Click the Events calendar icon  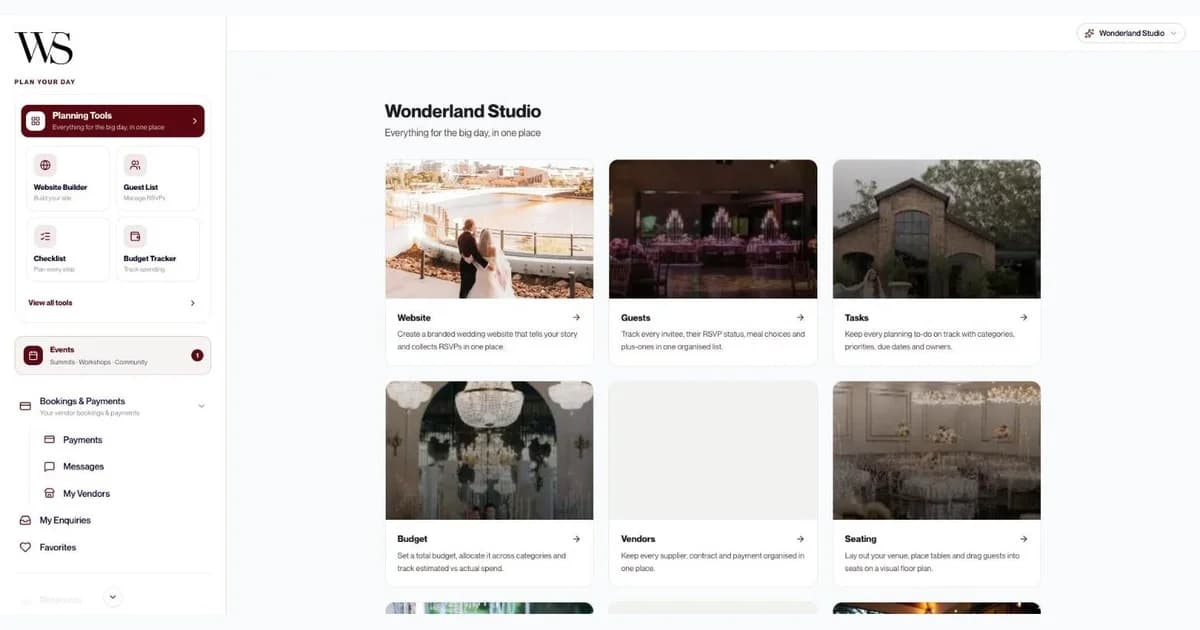pyautogui.click(x=33, y=355)
